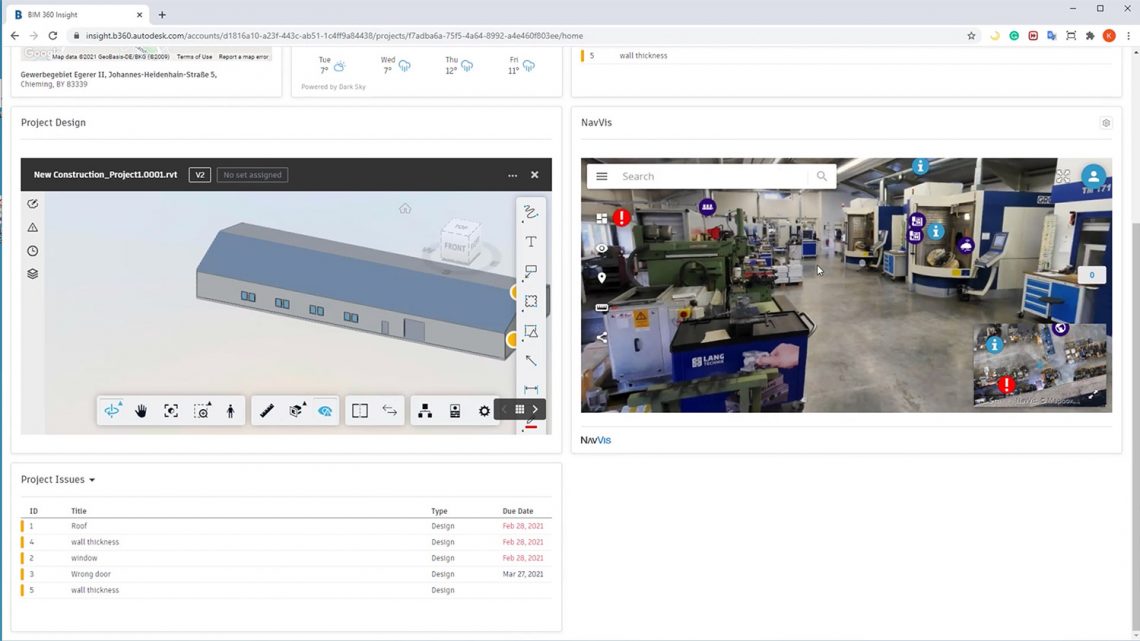Open the three-dot overflow menu on the model viewer
Viewport: 1140px width, 641px height.
pos(512,175)
